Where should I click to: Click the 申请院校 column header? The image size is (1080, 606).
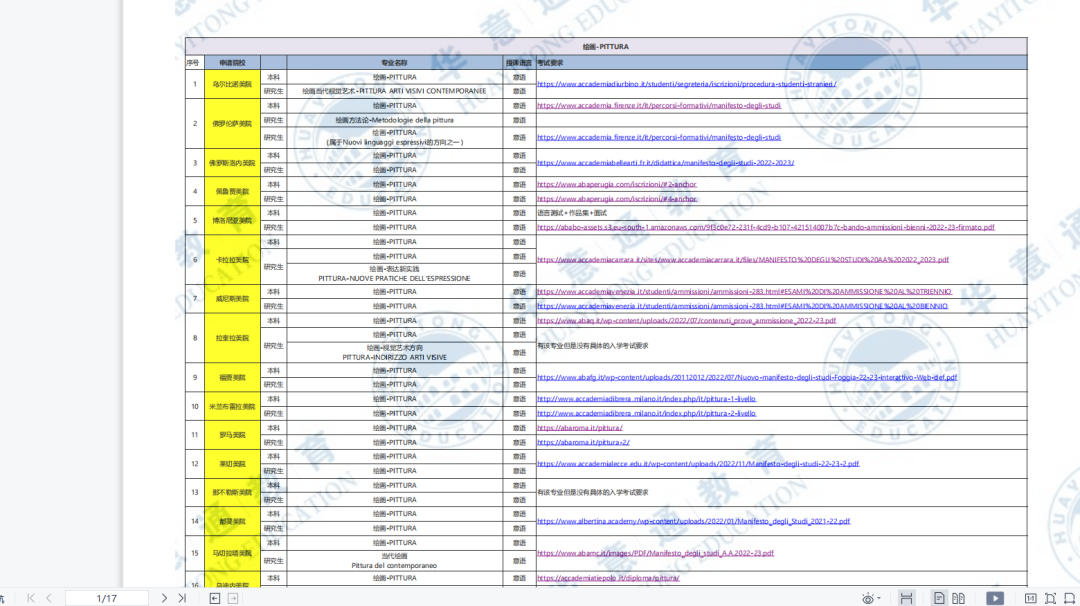coord(232,63)
